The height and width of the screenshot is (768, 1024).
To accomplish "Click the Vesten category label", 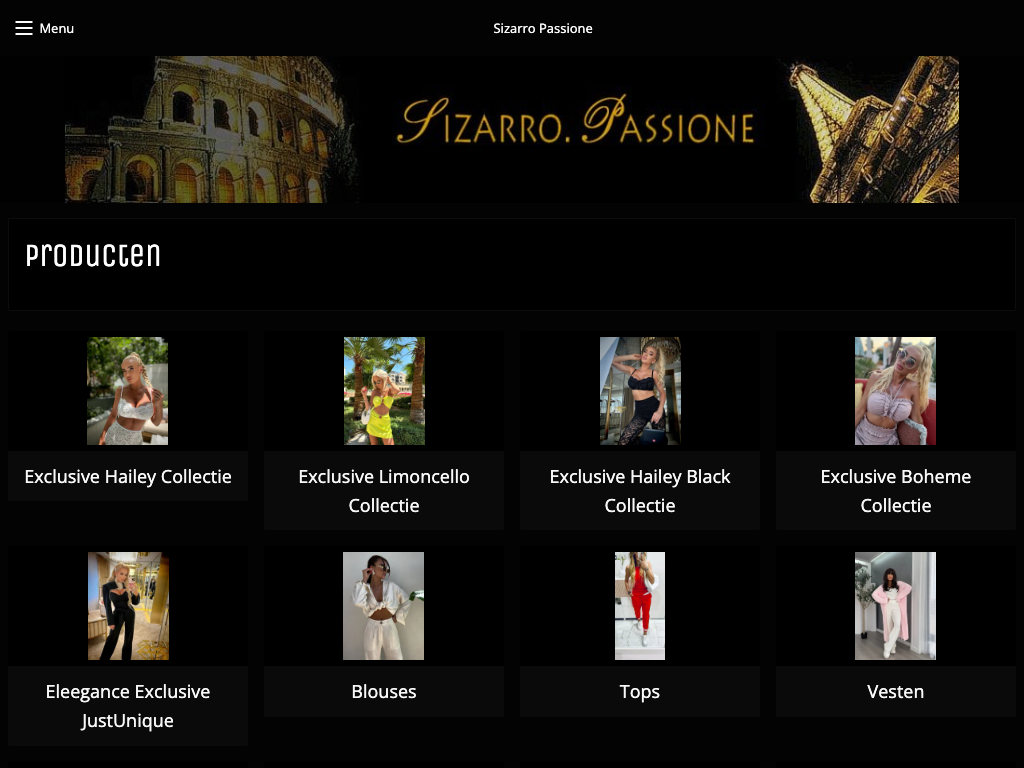I will click(x=896, y=692).
